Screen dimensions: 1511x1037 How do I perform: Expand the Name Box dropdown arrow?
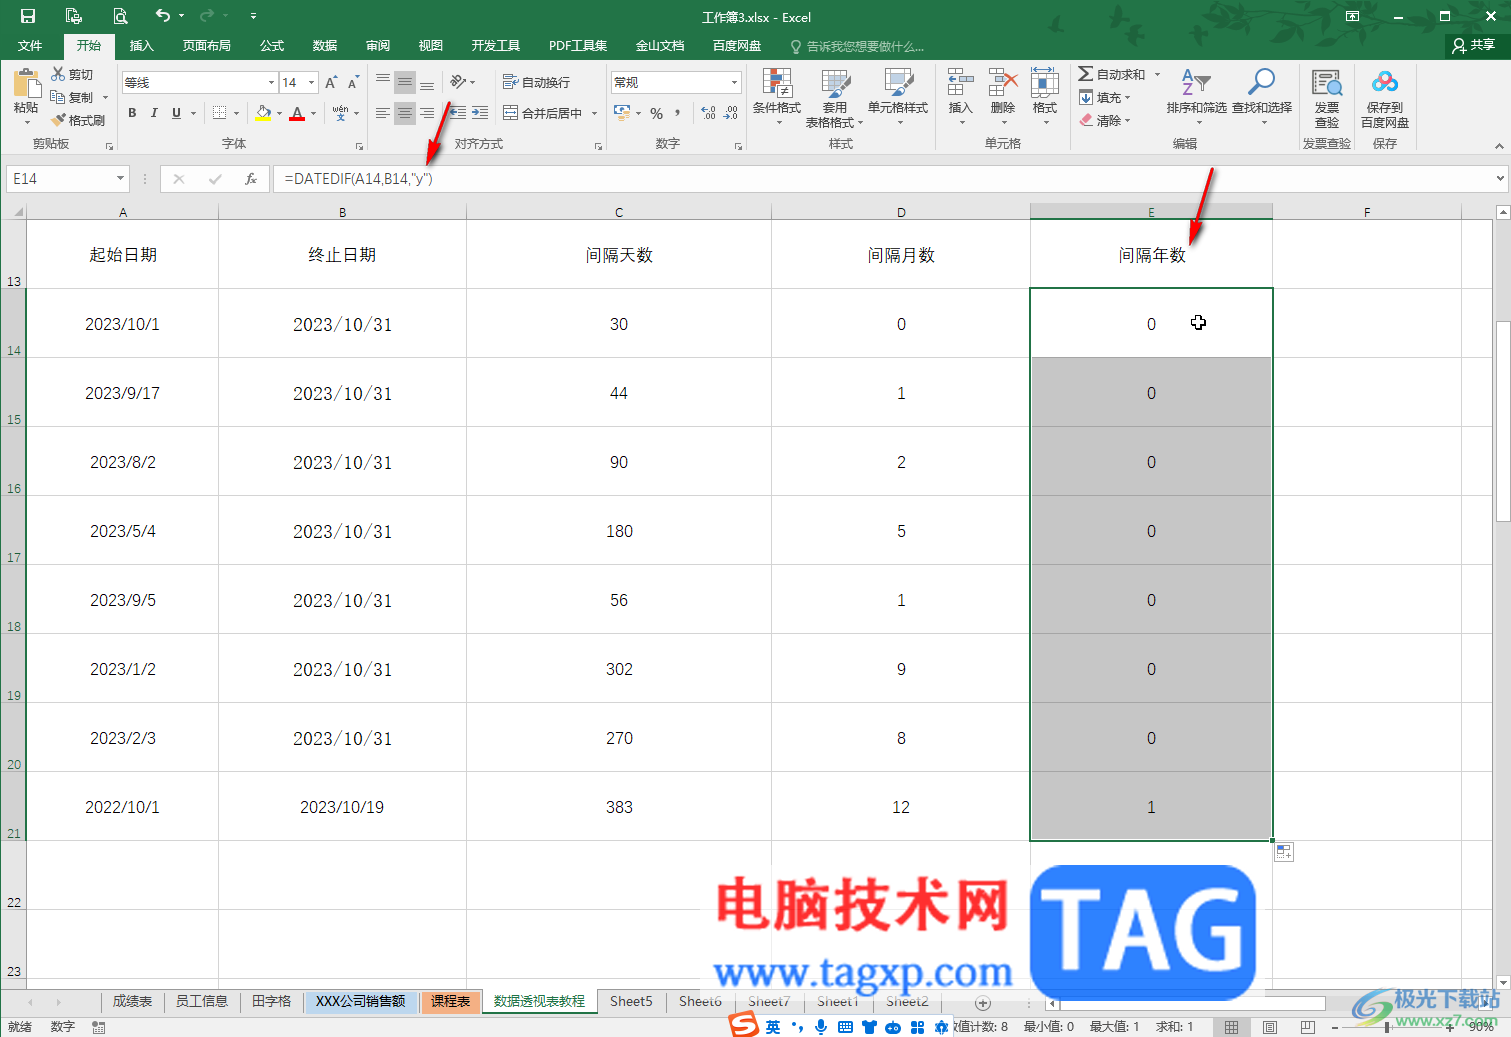(x=120, y=179)
